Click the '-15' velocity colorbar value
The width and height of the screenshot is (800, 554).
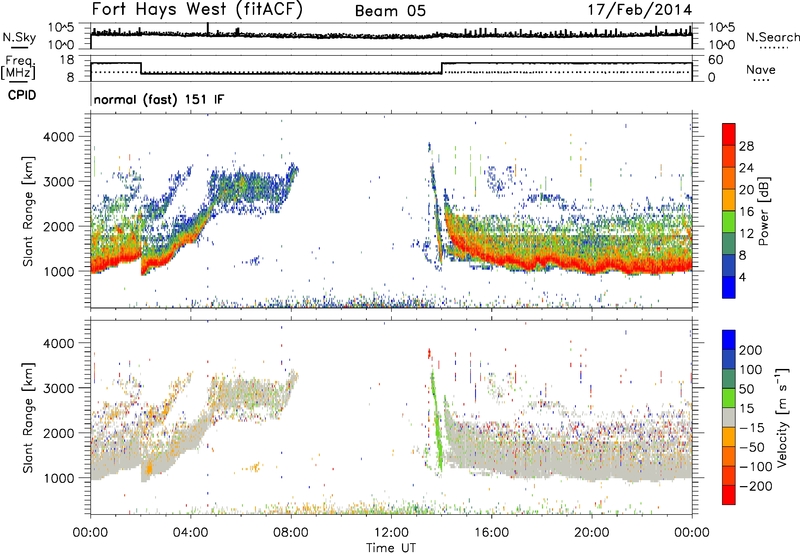click(752, 428)
